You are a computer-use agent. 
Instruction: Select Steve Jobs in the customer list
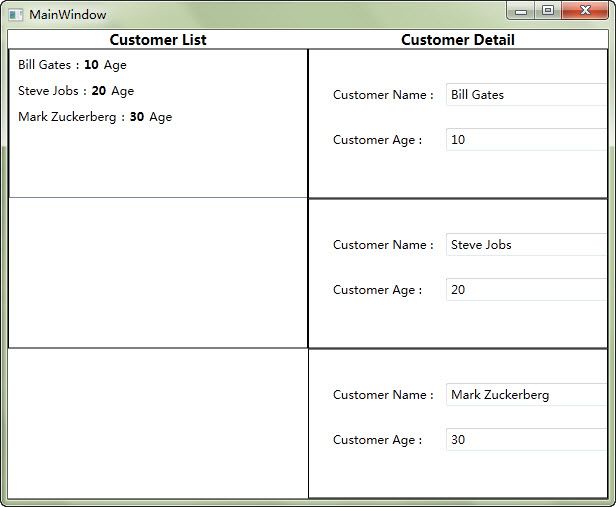click(76, 91)
